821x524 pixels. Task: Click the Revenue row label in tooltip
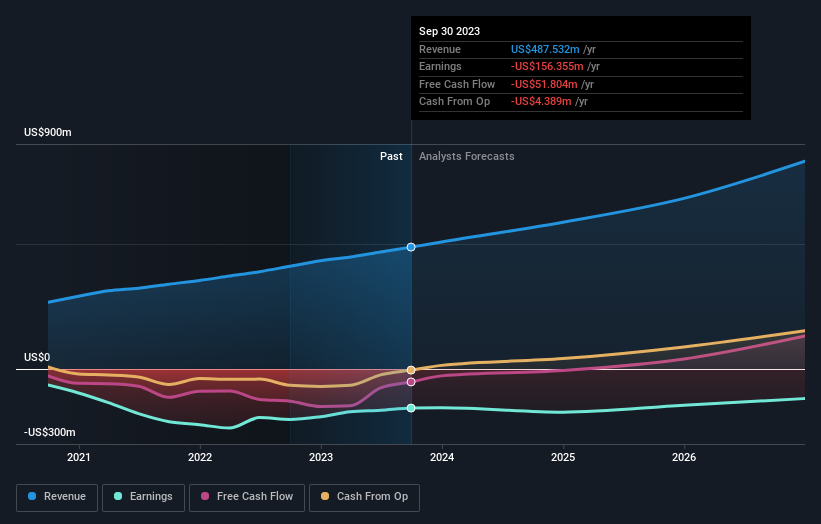(x=440, y=49)
